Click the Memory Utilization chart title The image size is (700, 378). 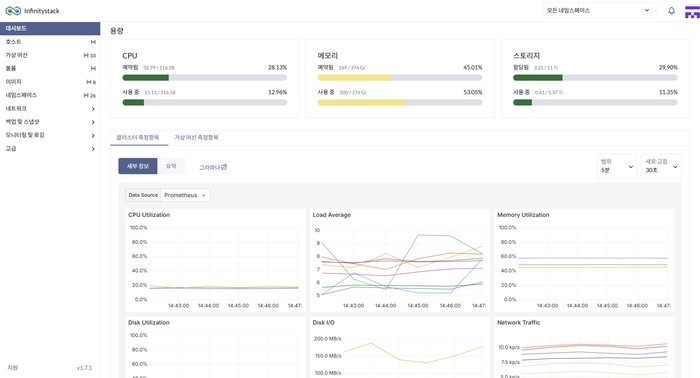click(523, 215)
